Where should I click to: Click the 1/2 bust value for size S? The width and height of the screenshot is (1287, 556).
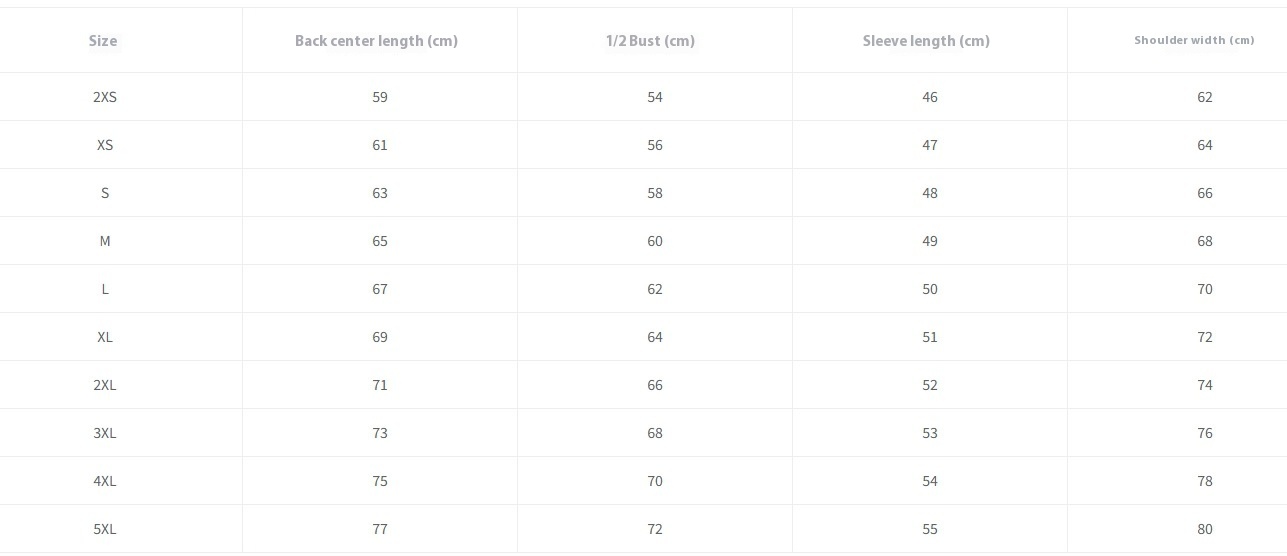pos(655,193)
